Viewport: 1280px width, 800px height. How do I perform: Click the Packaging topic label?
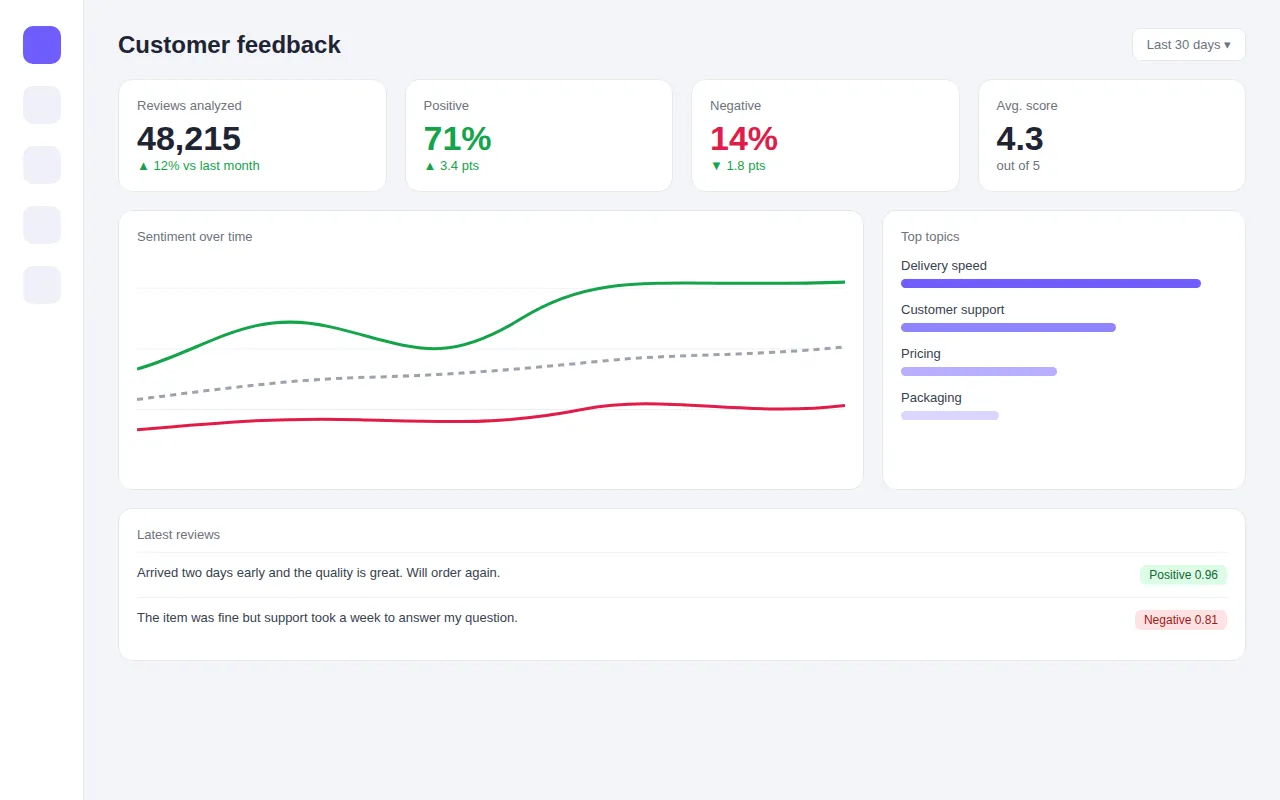pyautogui.click(x=931, y=398)
